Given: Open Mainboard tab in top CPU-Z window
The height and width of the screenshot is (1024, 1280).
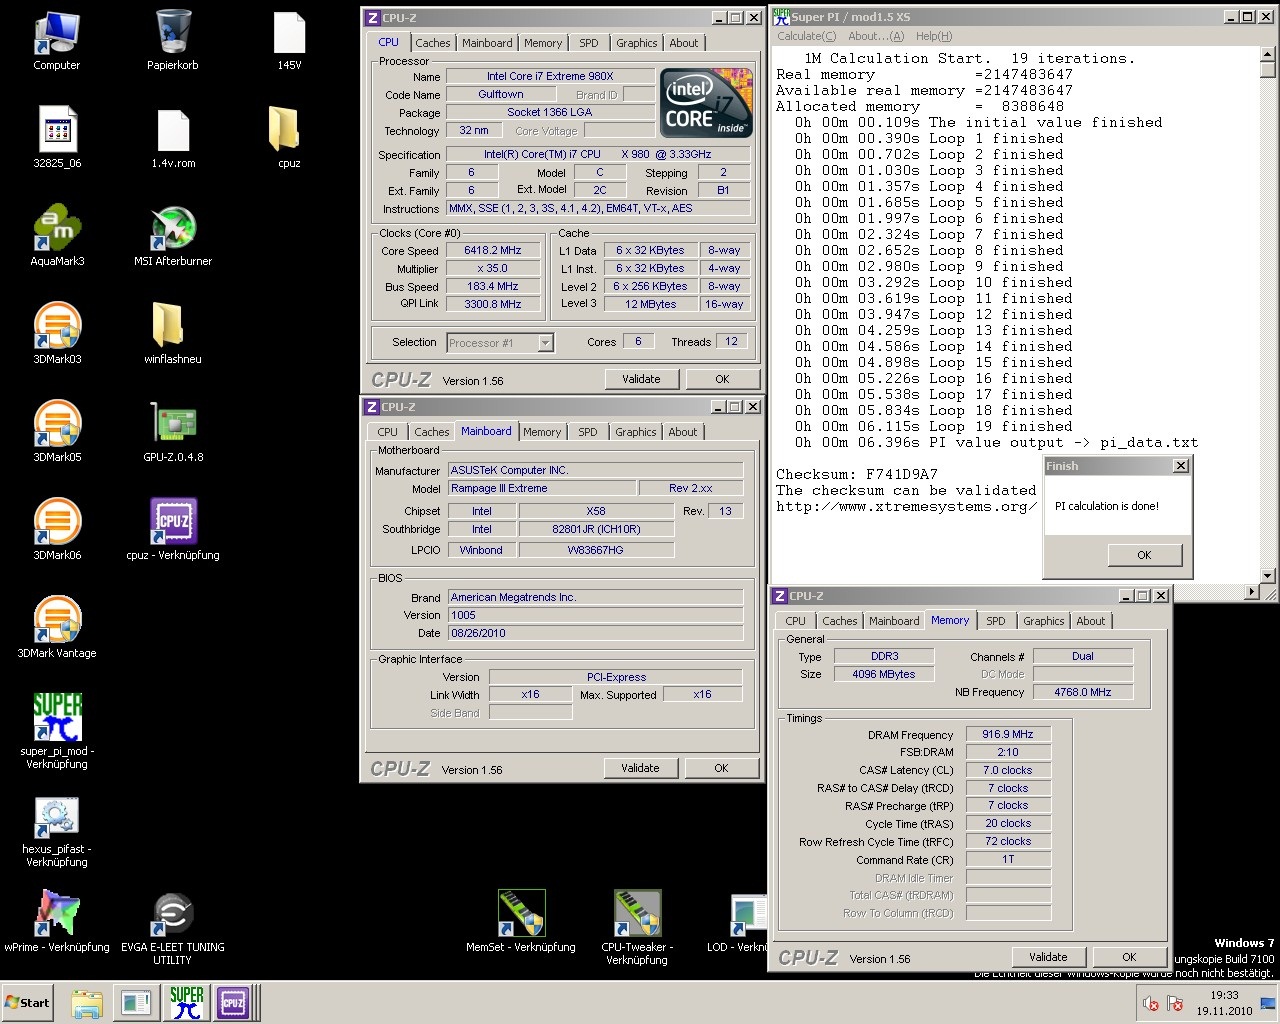Looking at the screenshot, I should pos(487,43).
